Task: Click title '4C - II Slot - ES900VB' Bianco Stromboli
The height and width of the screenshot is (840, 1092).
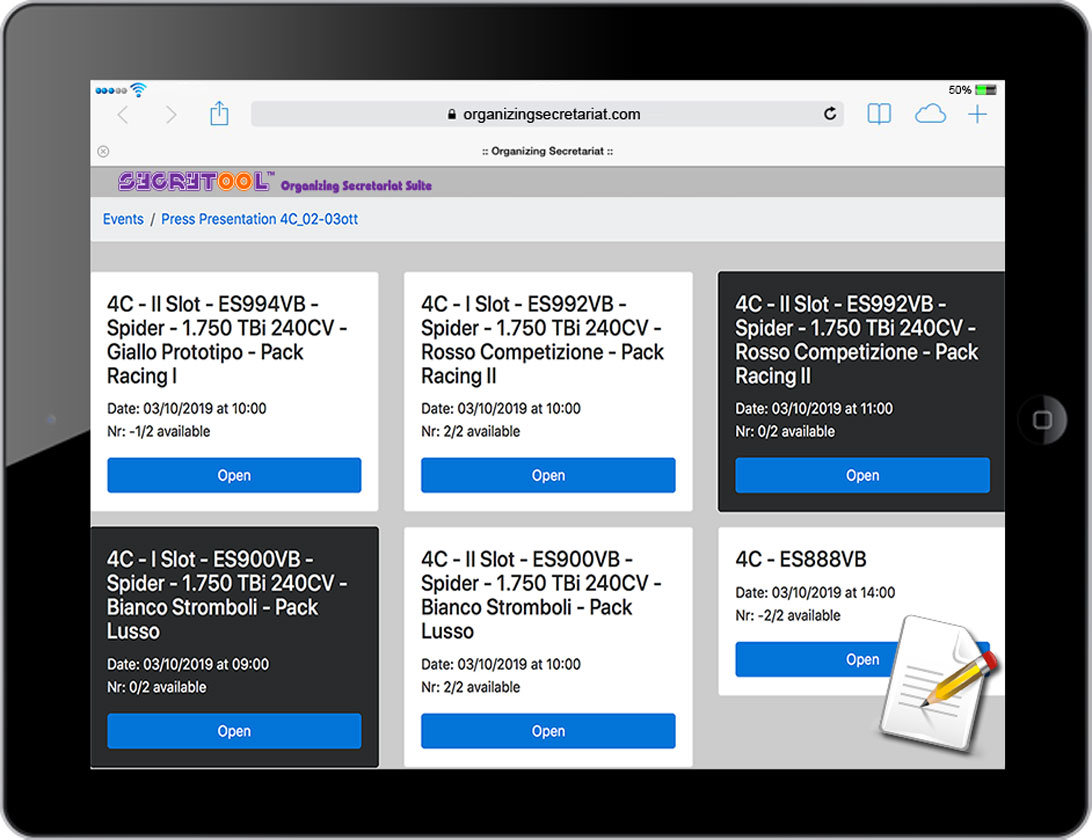Action: tap(541, 596)
